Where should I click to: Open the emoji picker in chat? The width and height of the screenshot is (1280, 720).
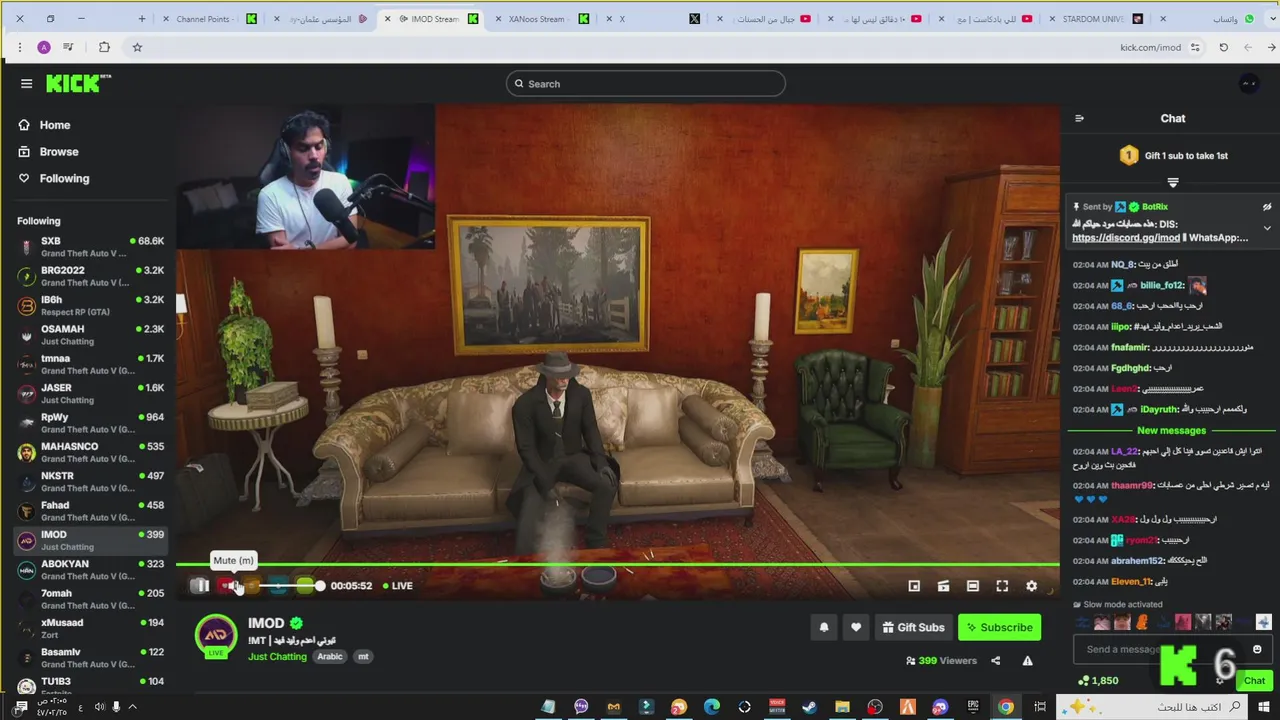click(1257, 650)
